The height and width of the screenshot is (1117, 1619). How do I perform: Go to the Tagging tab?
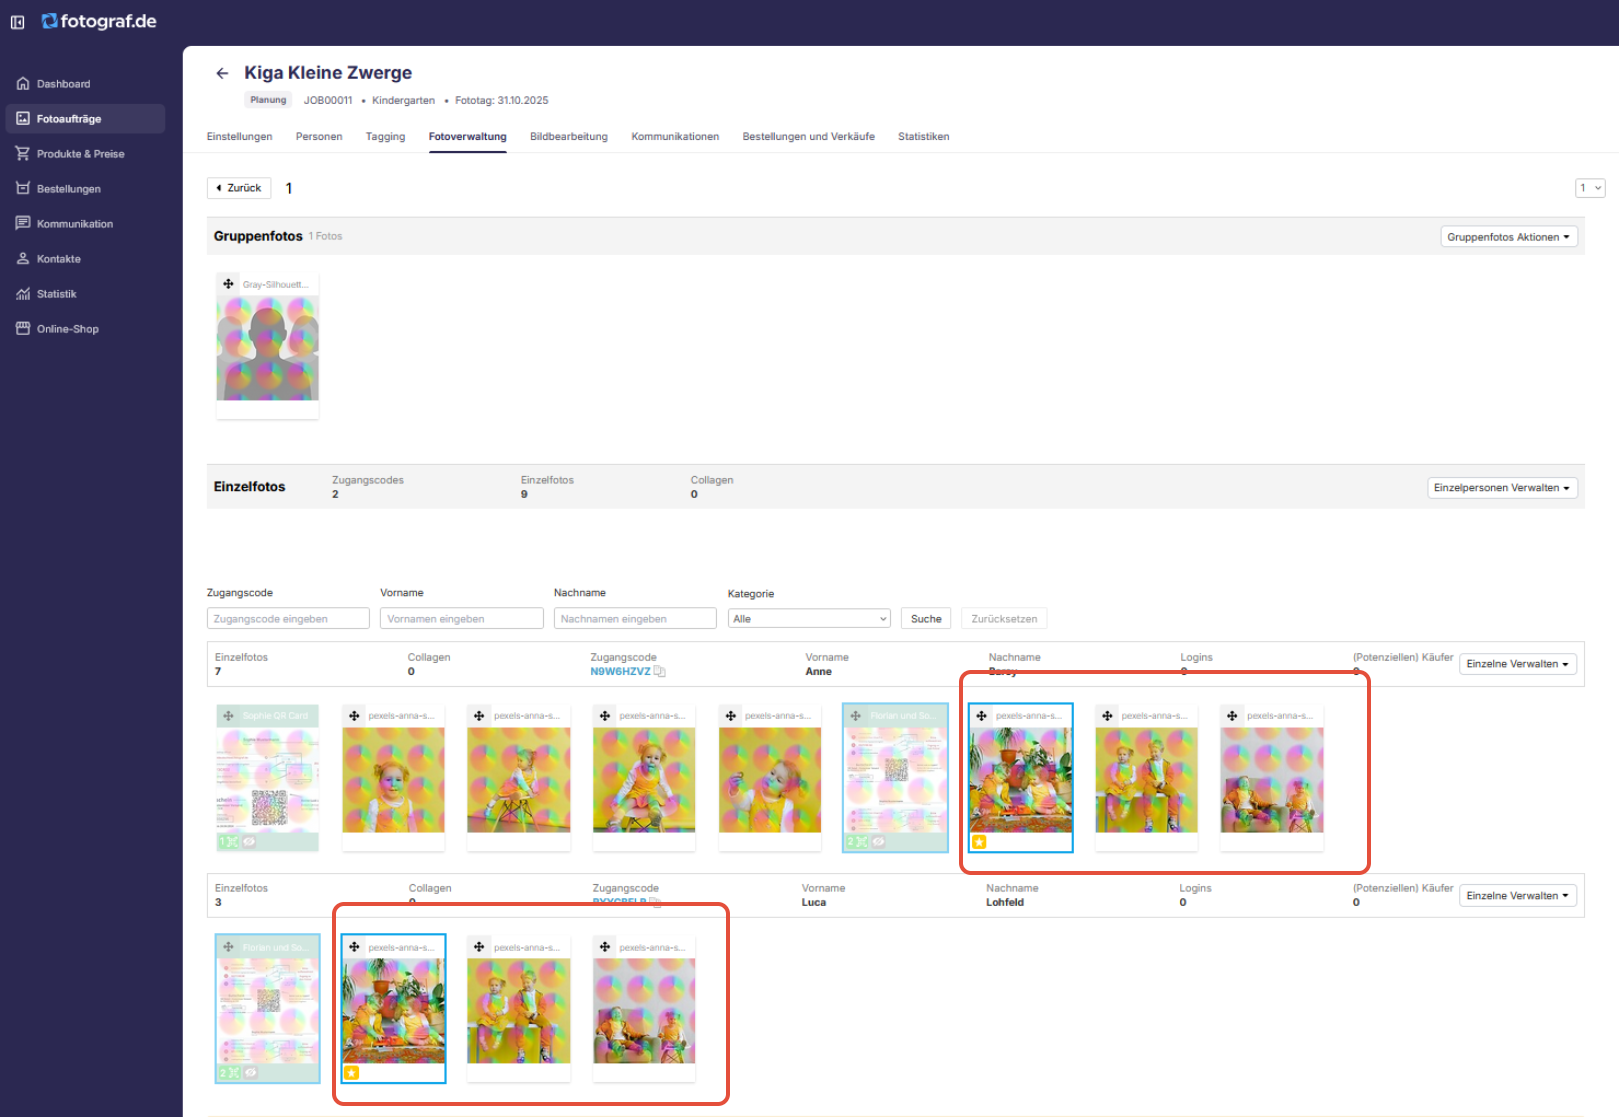[x=386, y=137]
